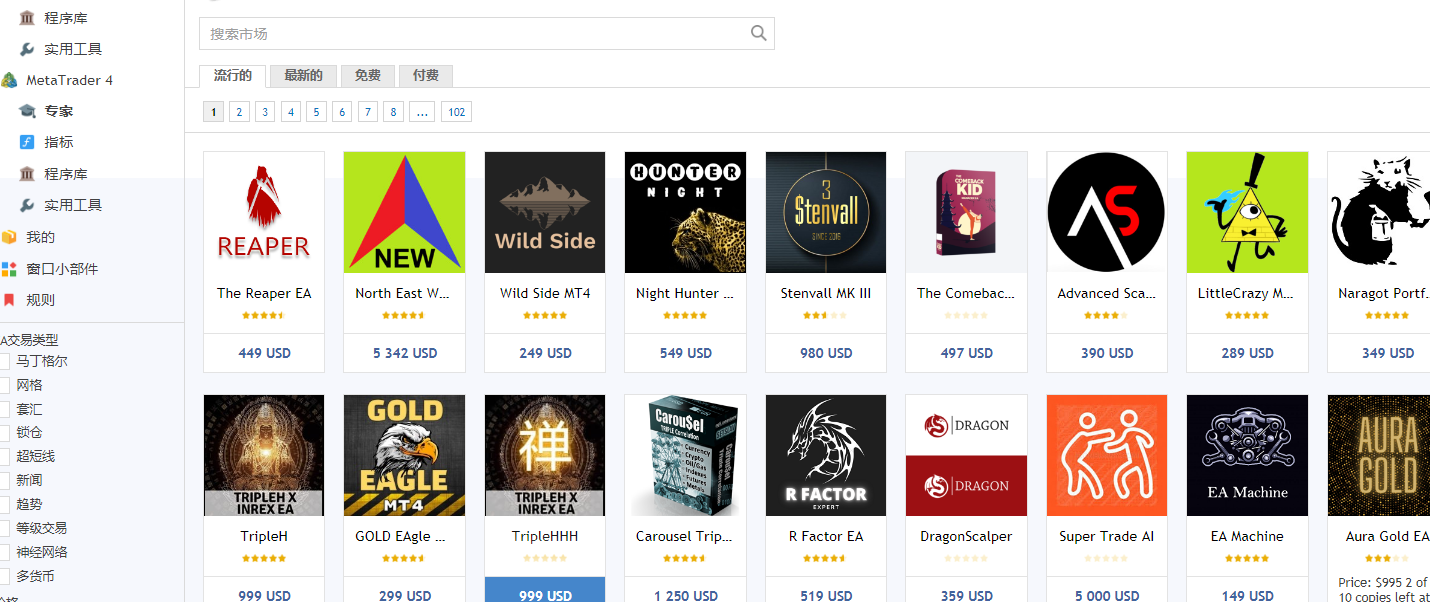Open Wild Side MT4 product image
1430x602 pixels.
[545, 212]
